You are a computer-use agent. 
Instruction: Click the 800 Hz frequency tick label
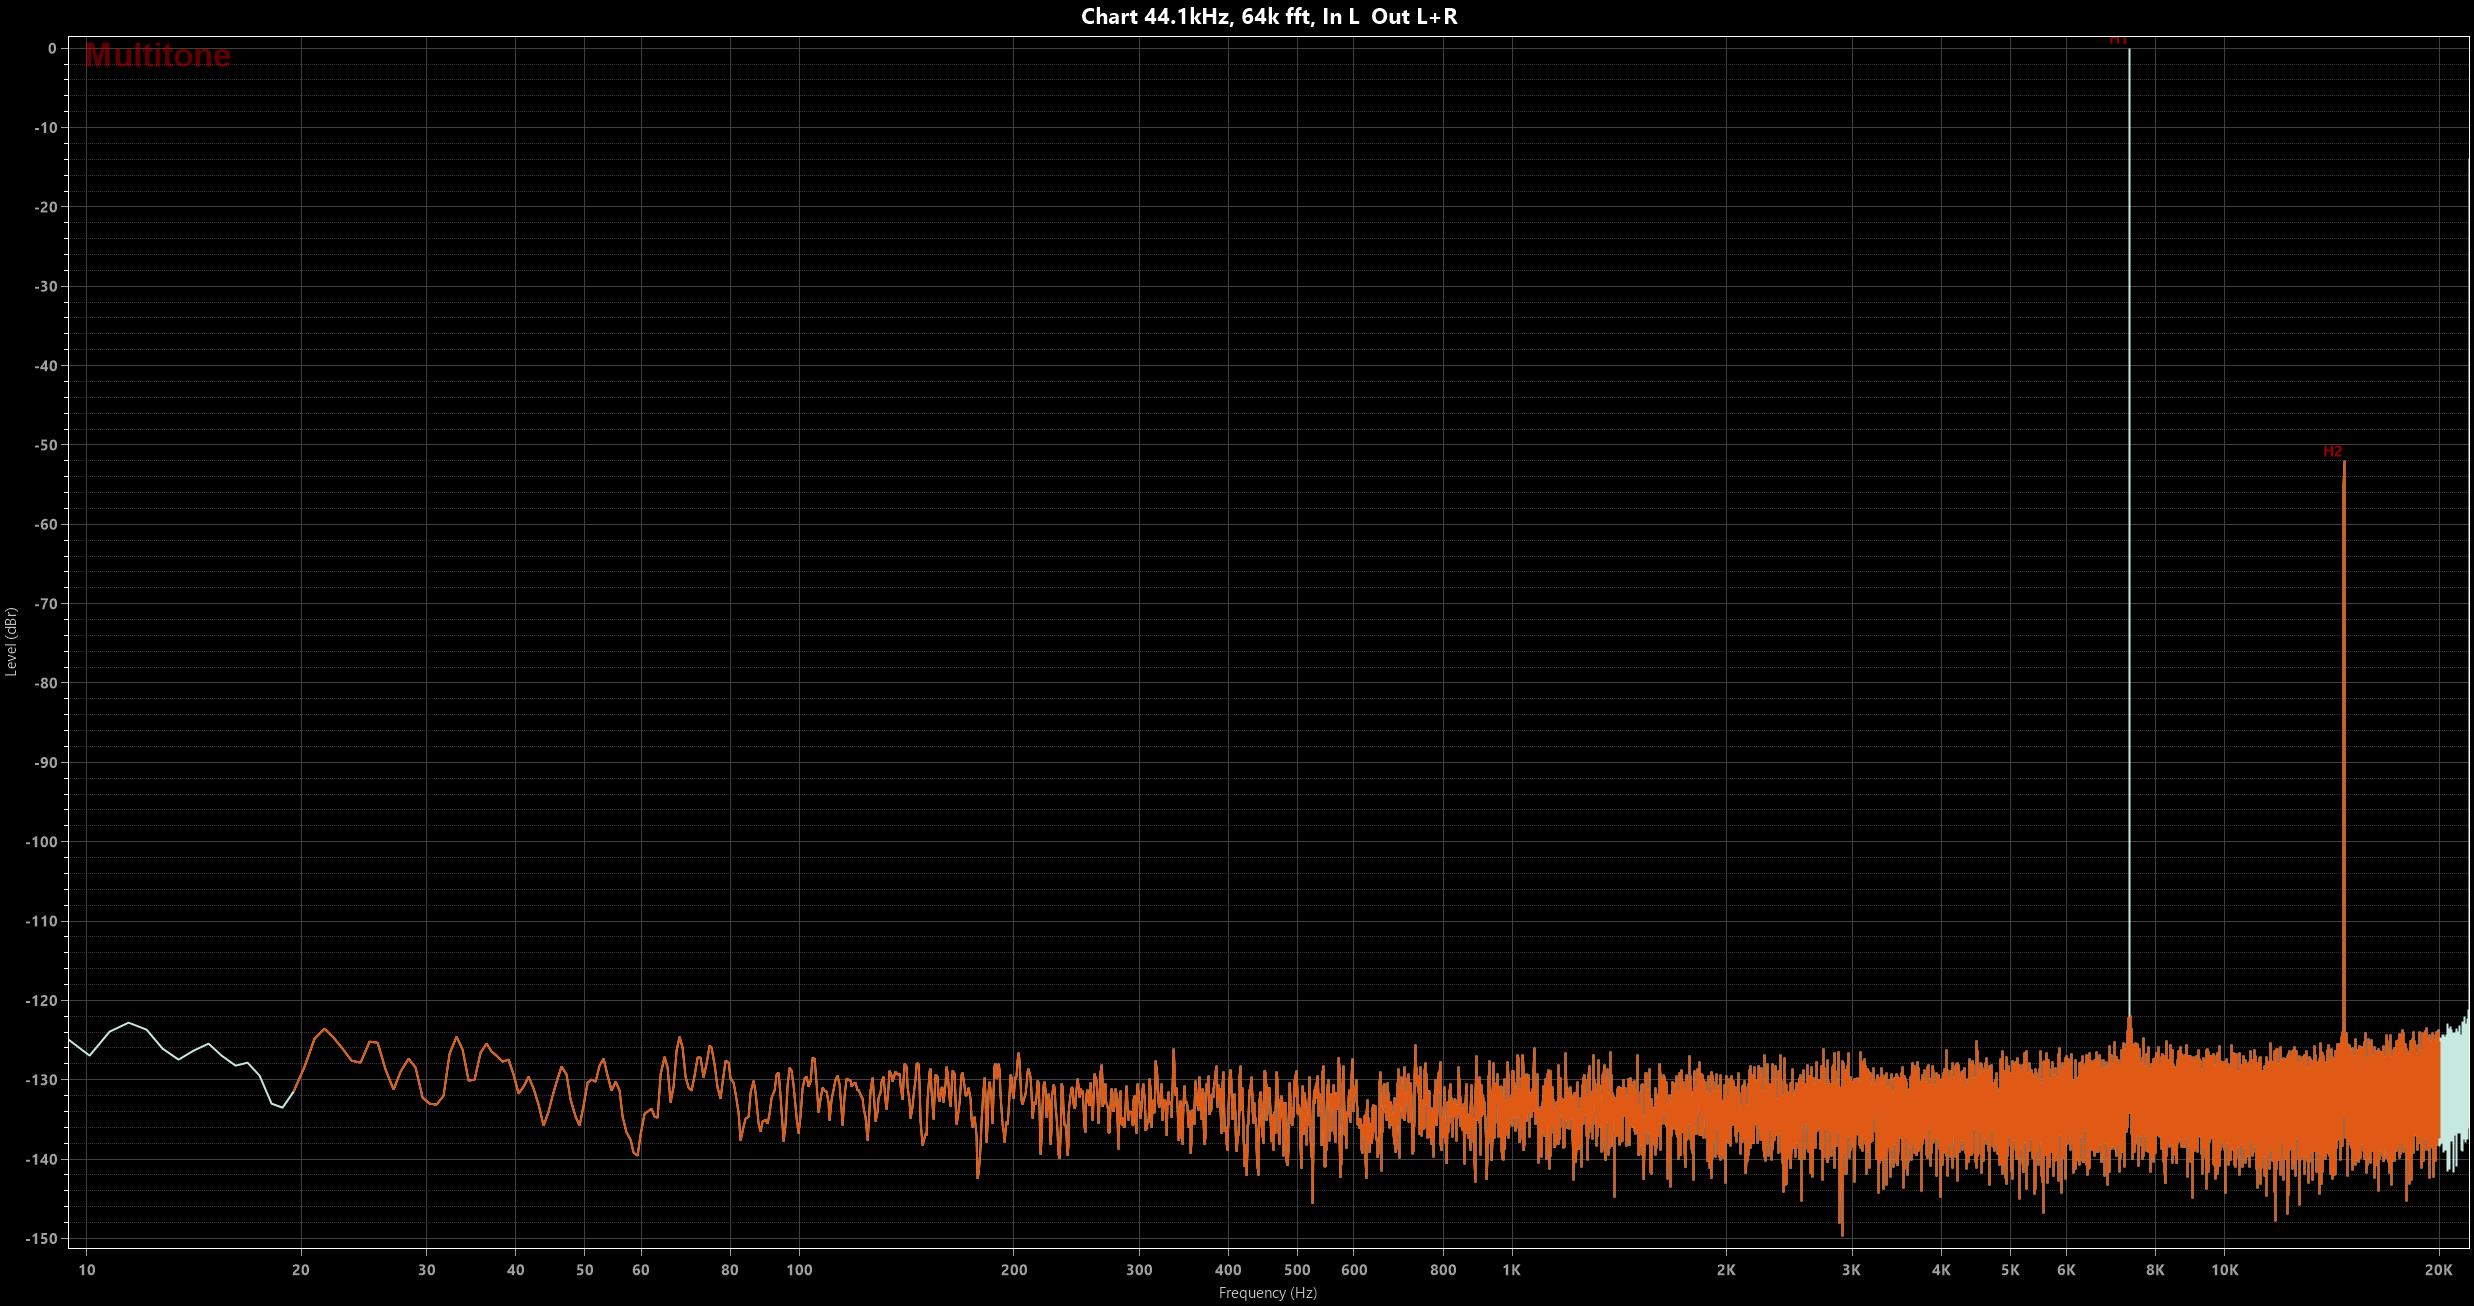coord(1443,1271)
